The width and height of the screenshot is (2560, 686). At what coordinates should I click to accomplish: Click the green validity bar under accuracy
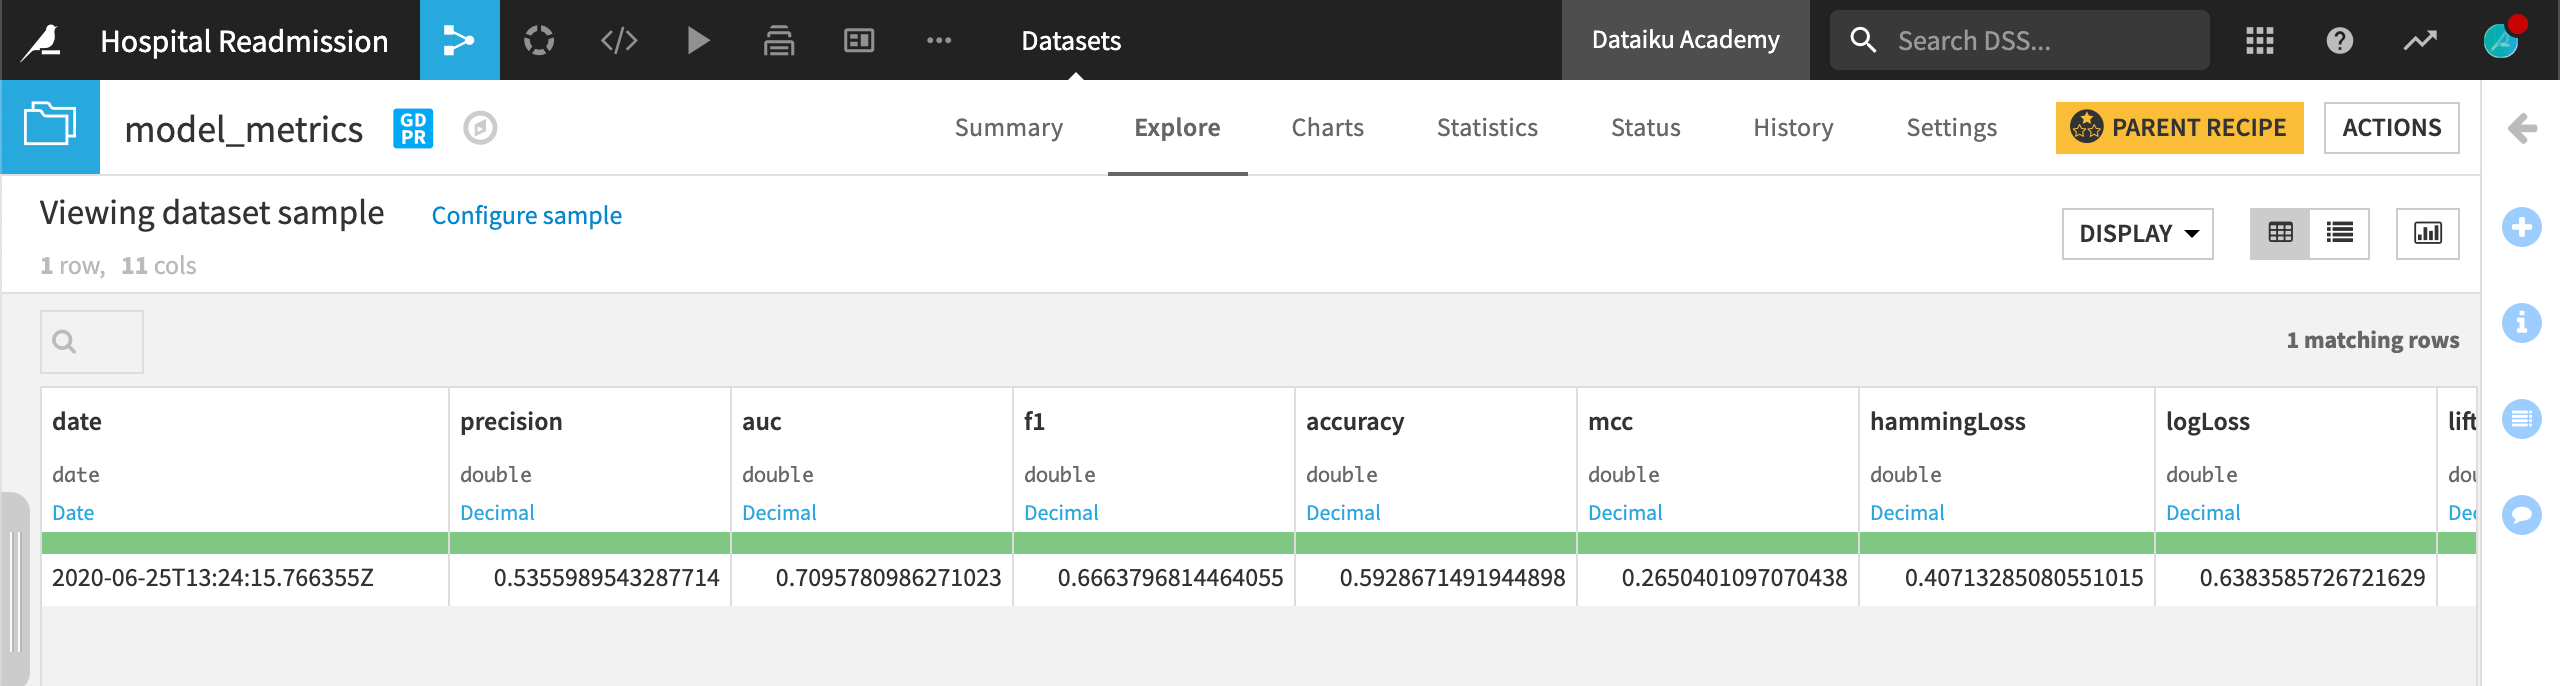[1436, 543]
